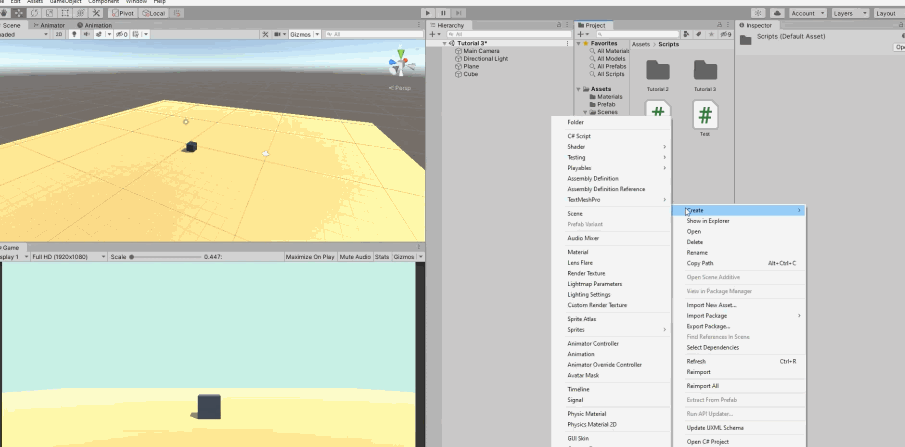This screenshot has width=905, height=447.
Task: Toggle scene lighting with the lightbulb icon
Action: [x=74, y=34]
